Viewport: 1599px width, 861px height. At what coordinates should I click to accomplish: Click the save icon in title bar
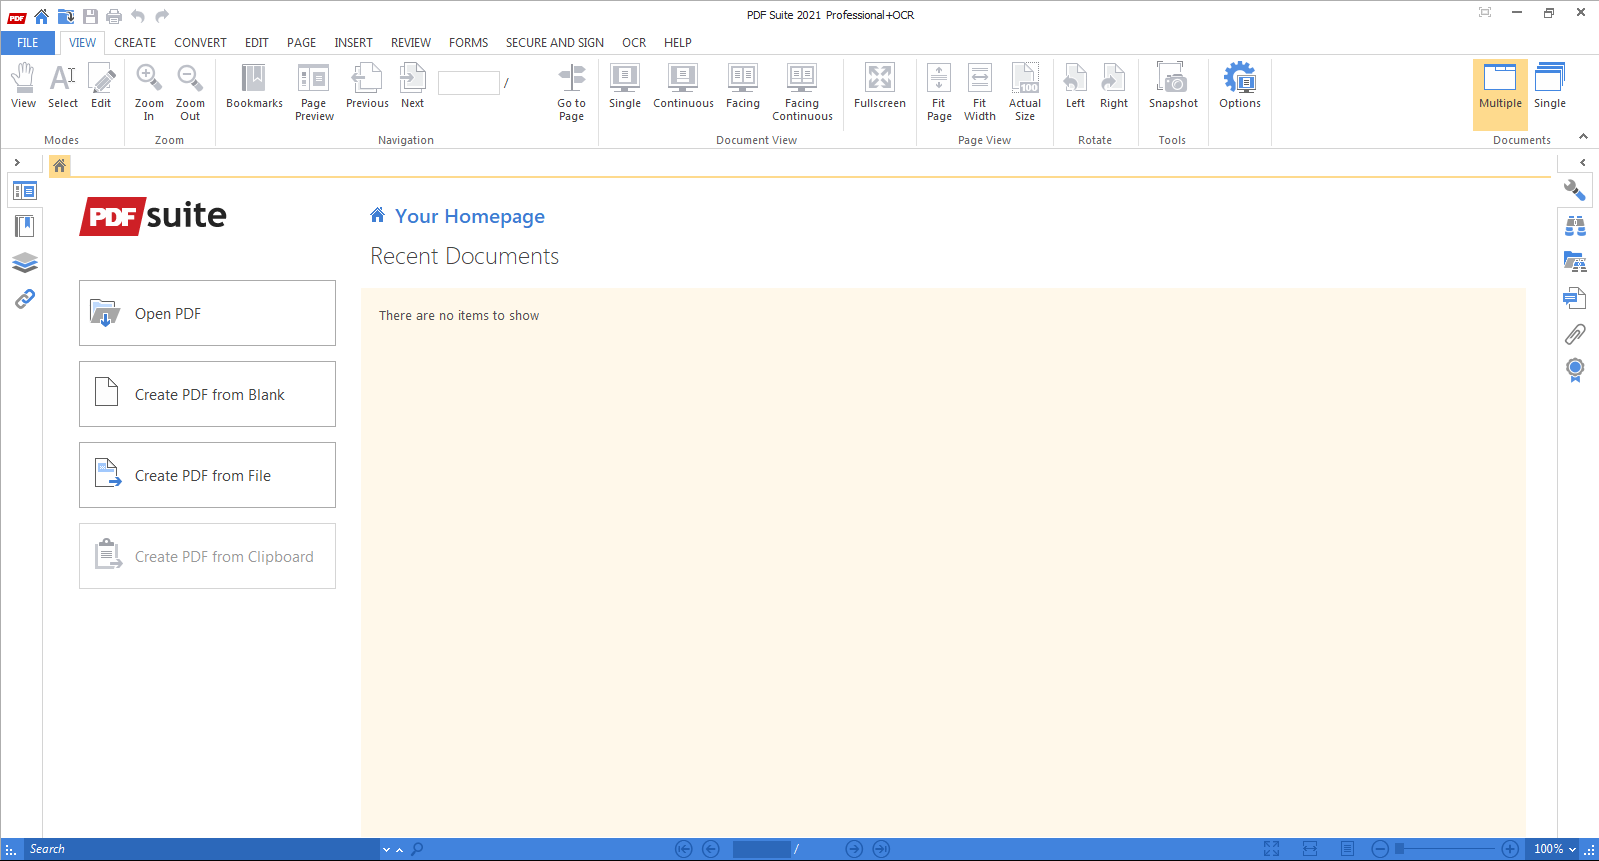pos(90,15)
